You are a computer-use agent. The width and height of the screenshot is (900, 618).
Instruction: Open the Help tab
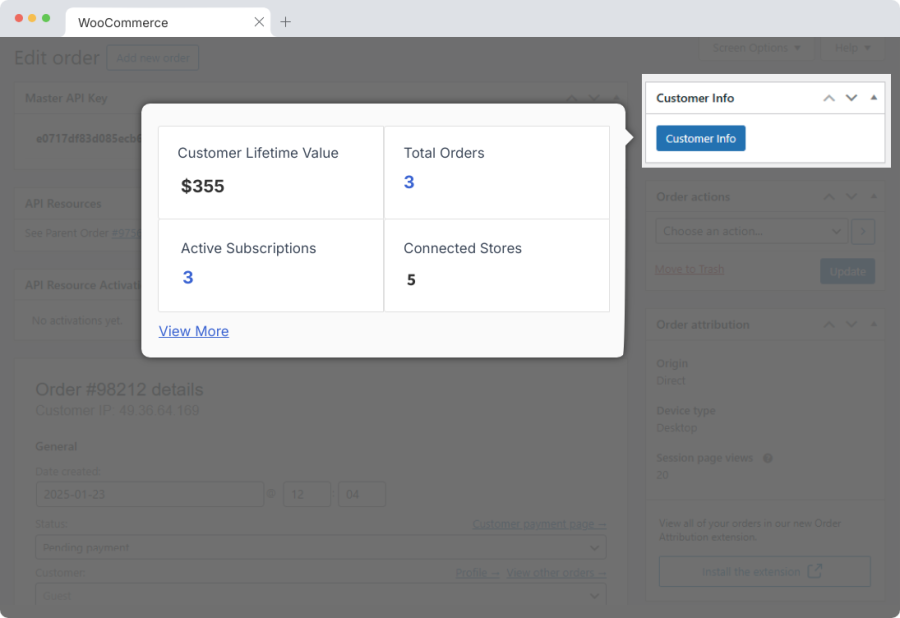pos(852,48)
